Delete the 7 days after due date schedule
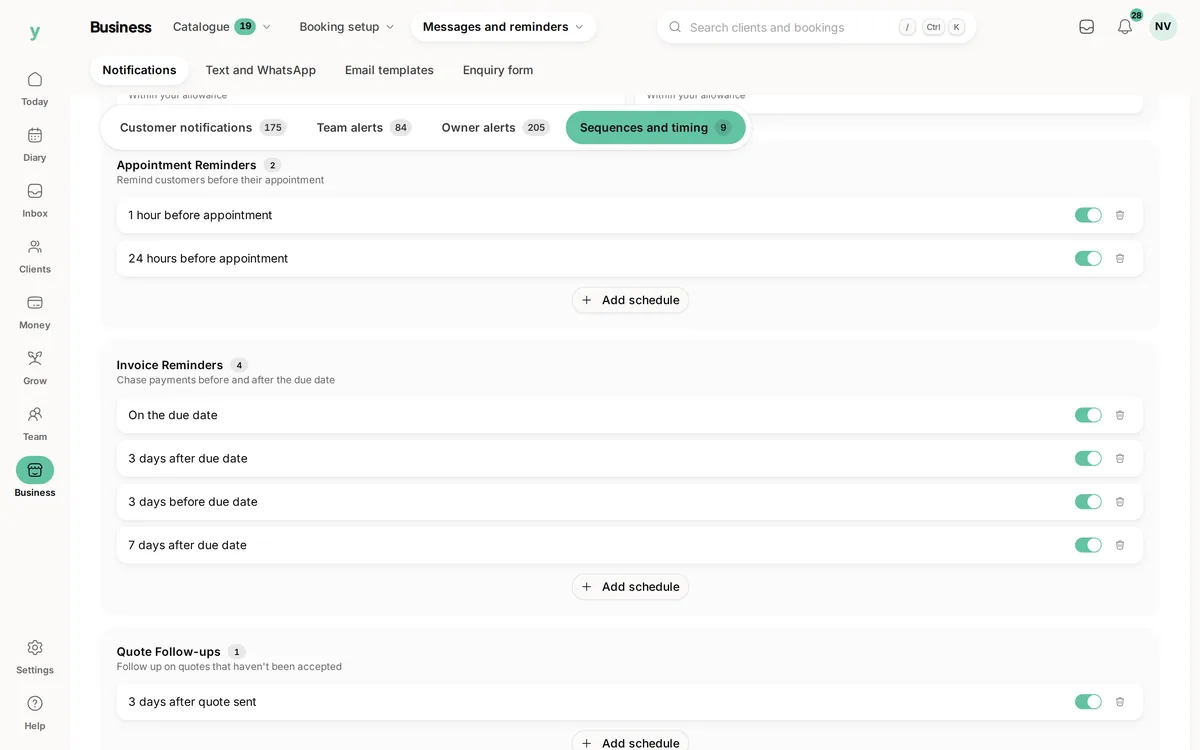Image resolution: width=1200 pixels, height=750 pixels. pyautogui.click(x=1120, y=545)
